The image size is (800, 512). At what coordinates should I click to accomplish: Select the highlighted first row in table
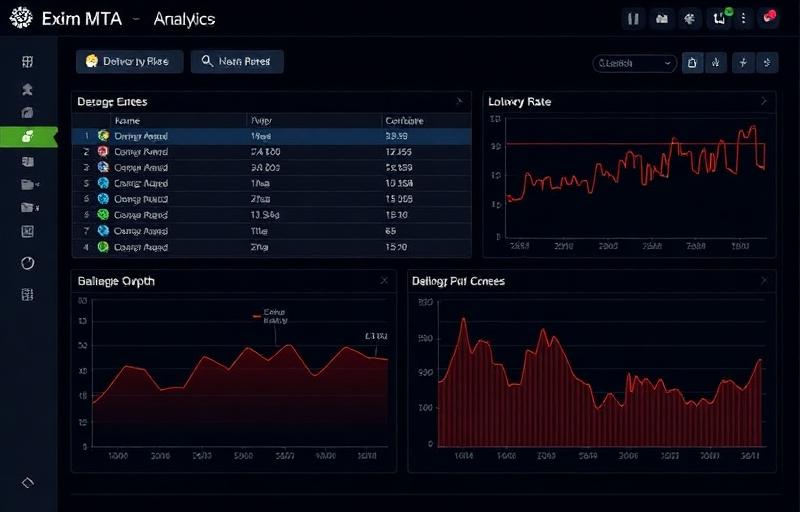pos(270,136)
